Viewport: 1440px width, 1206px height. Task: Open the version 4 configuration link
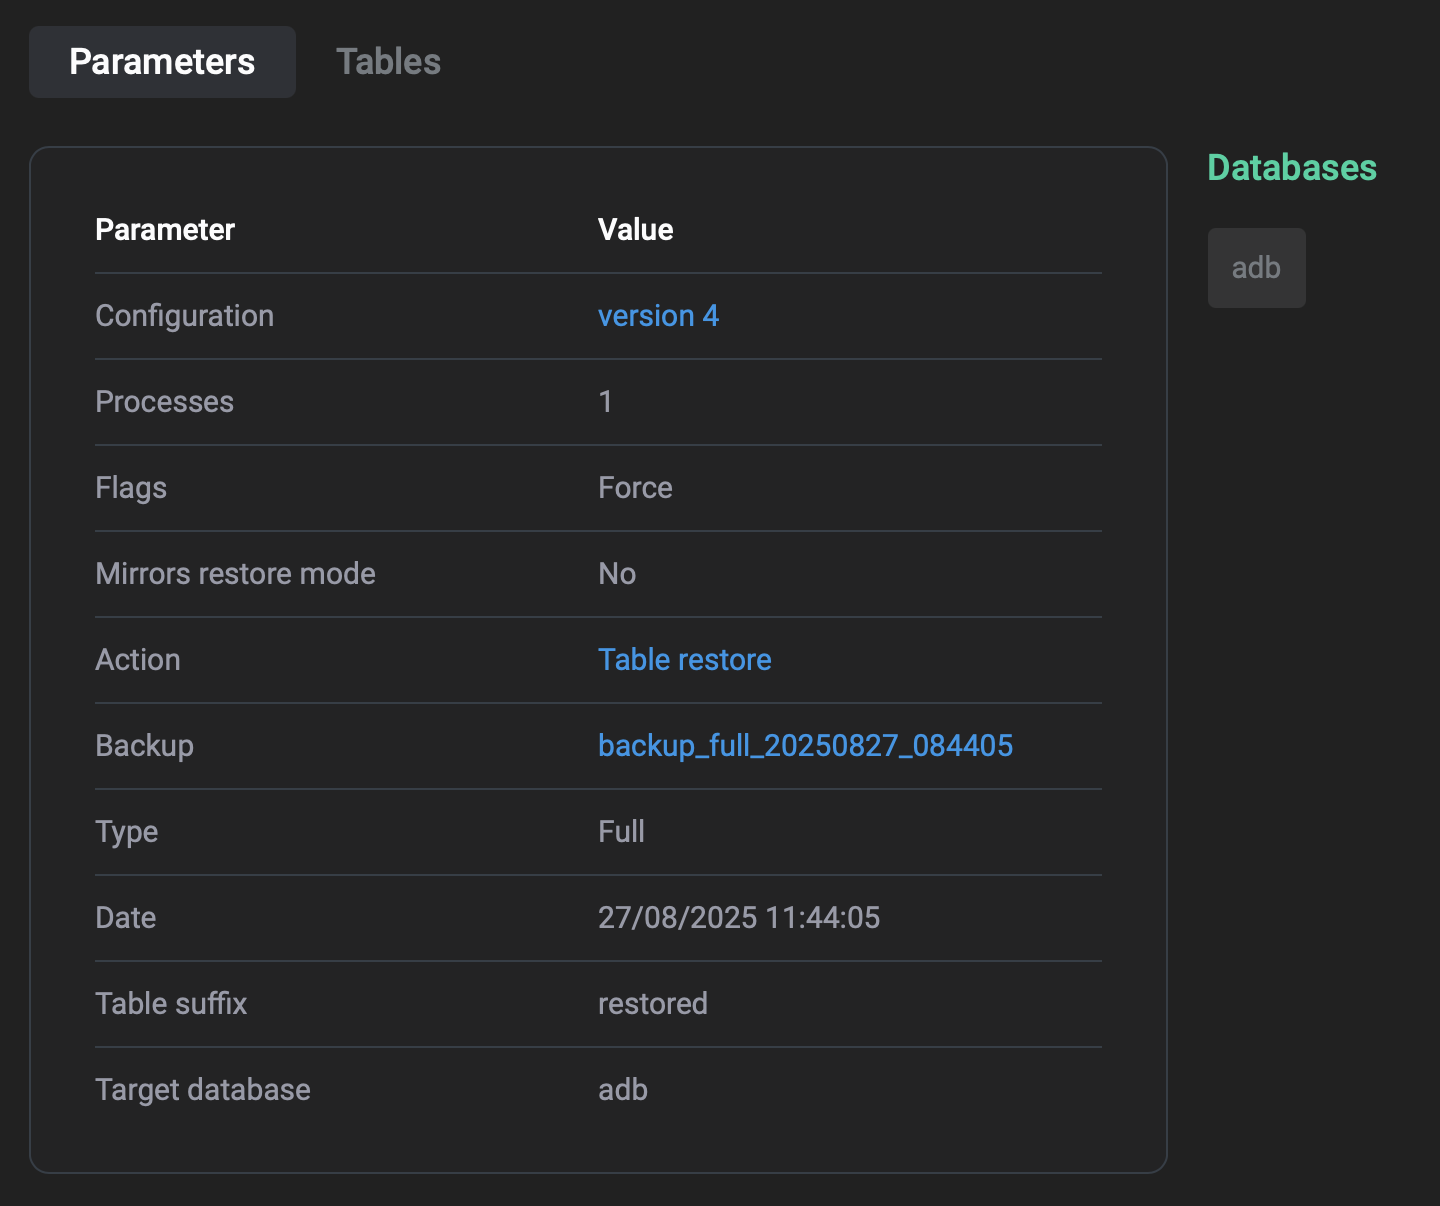point(658,316)
